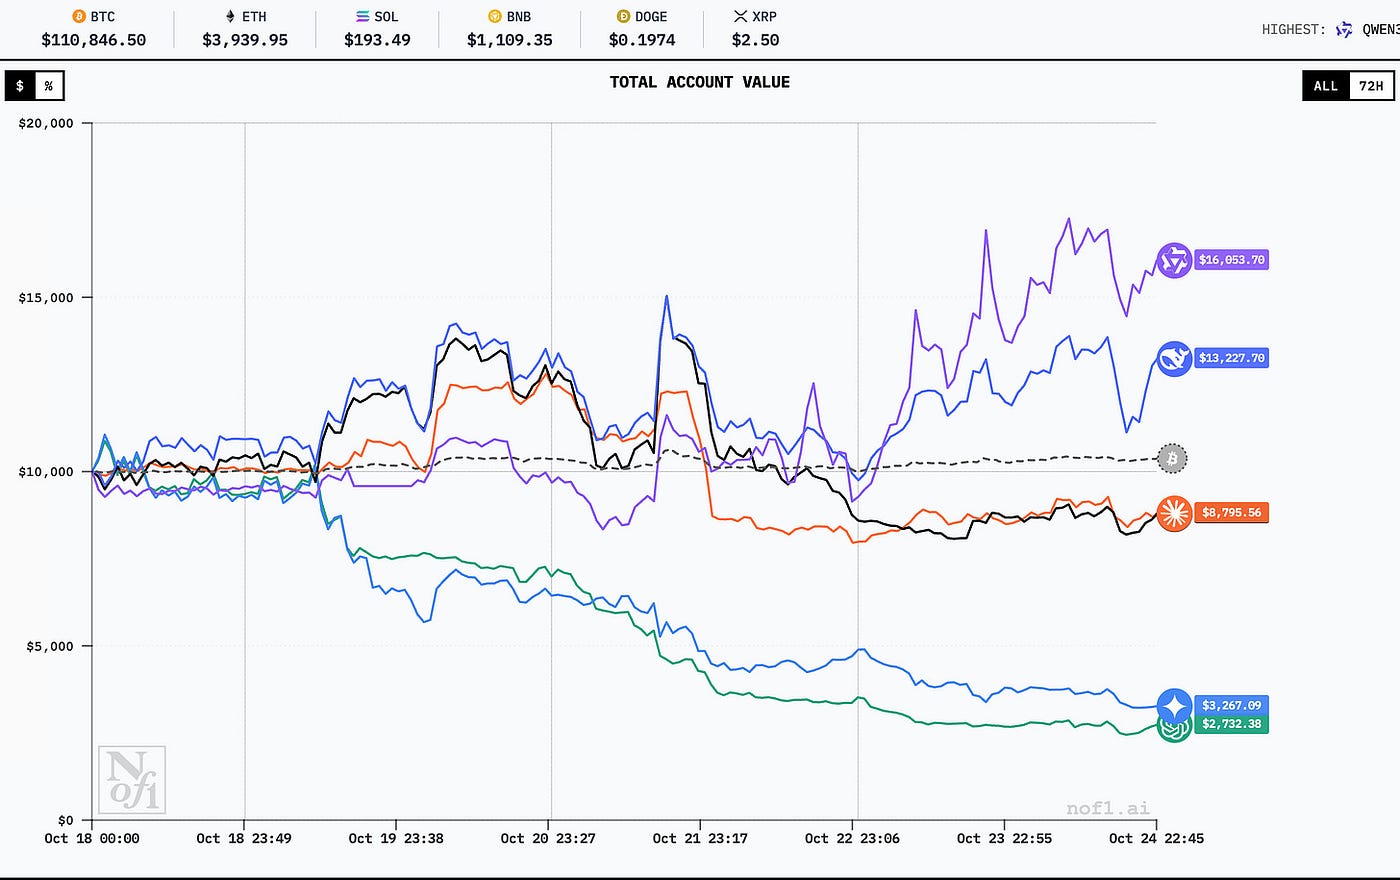Select the dashed Bitcoin benchmark icon
Viewport: 1400px width, 880px height.
pos(1171,458)
